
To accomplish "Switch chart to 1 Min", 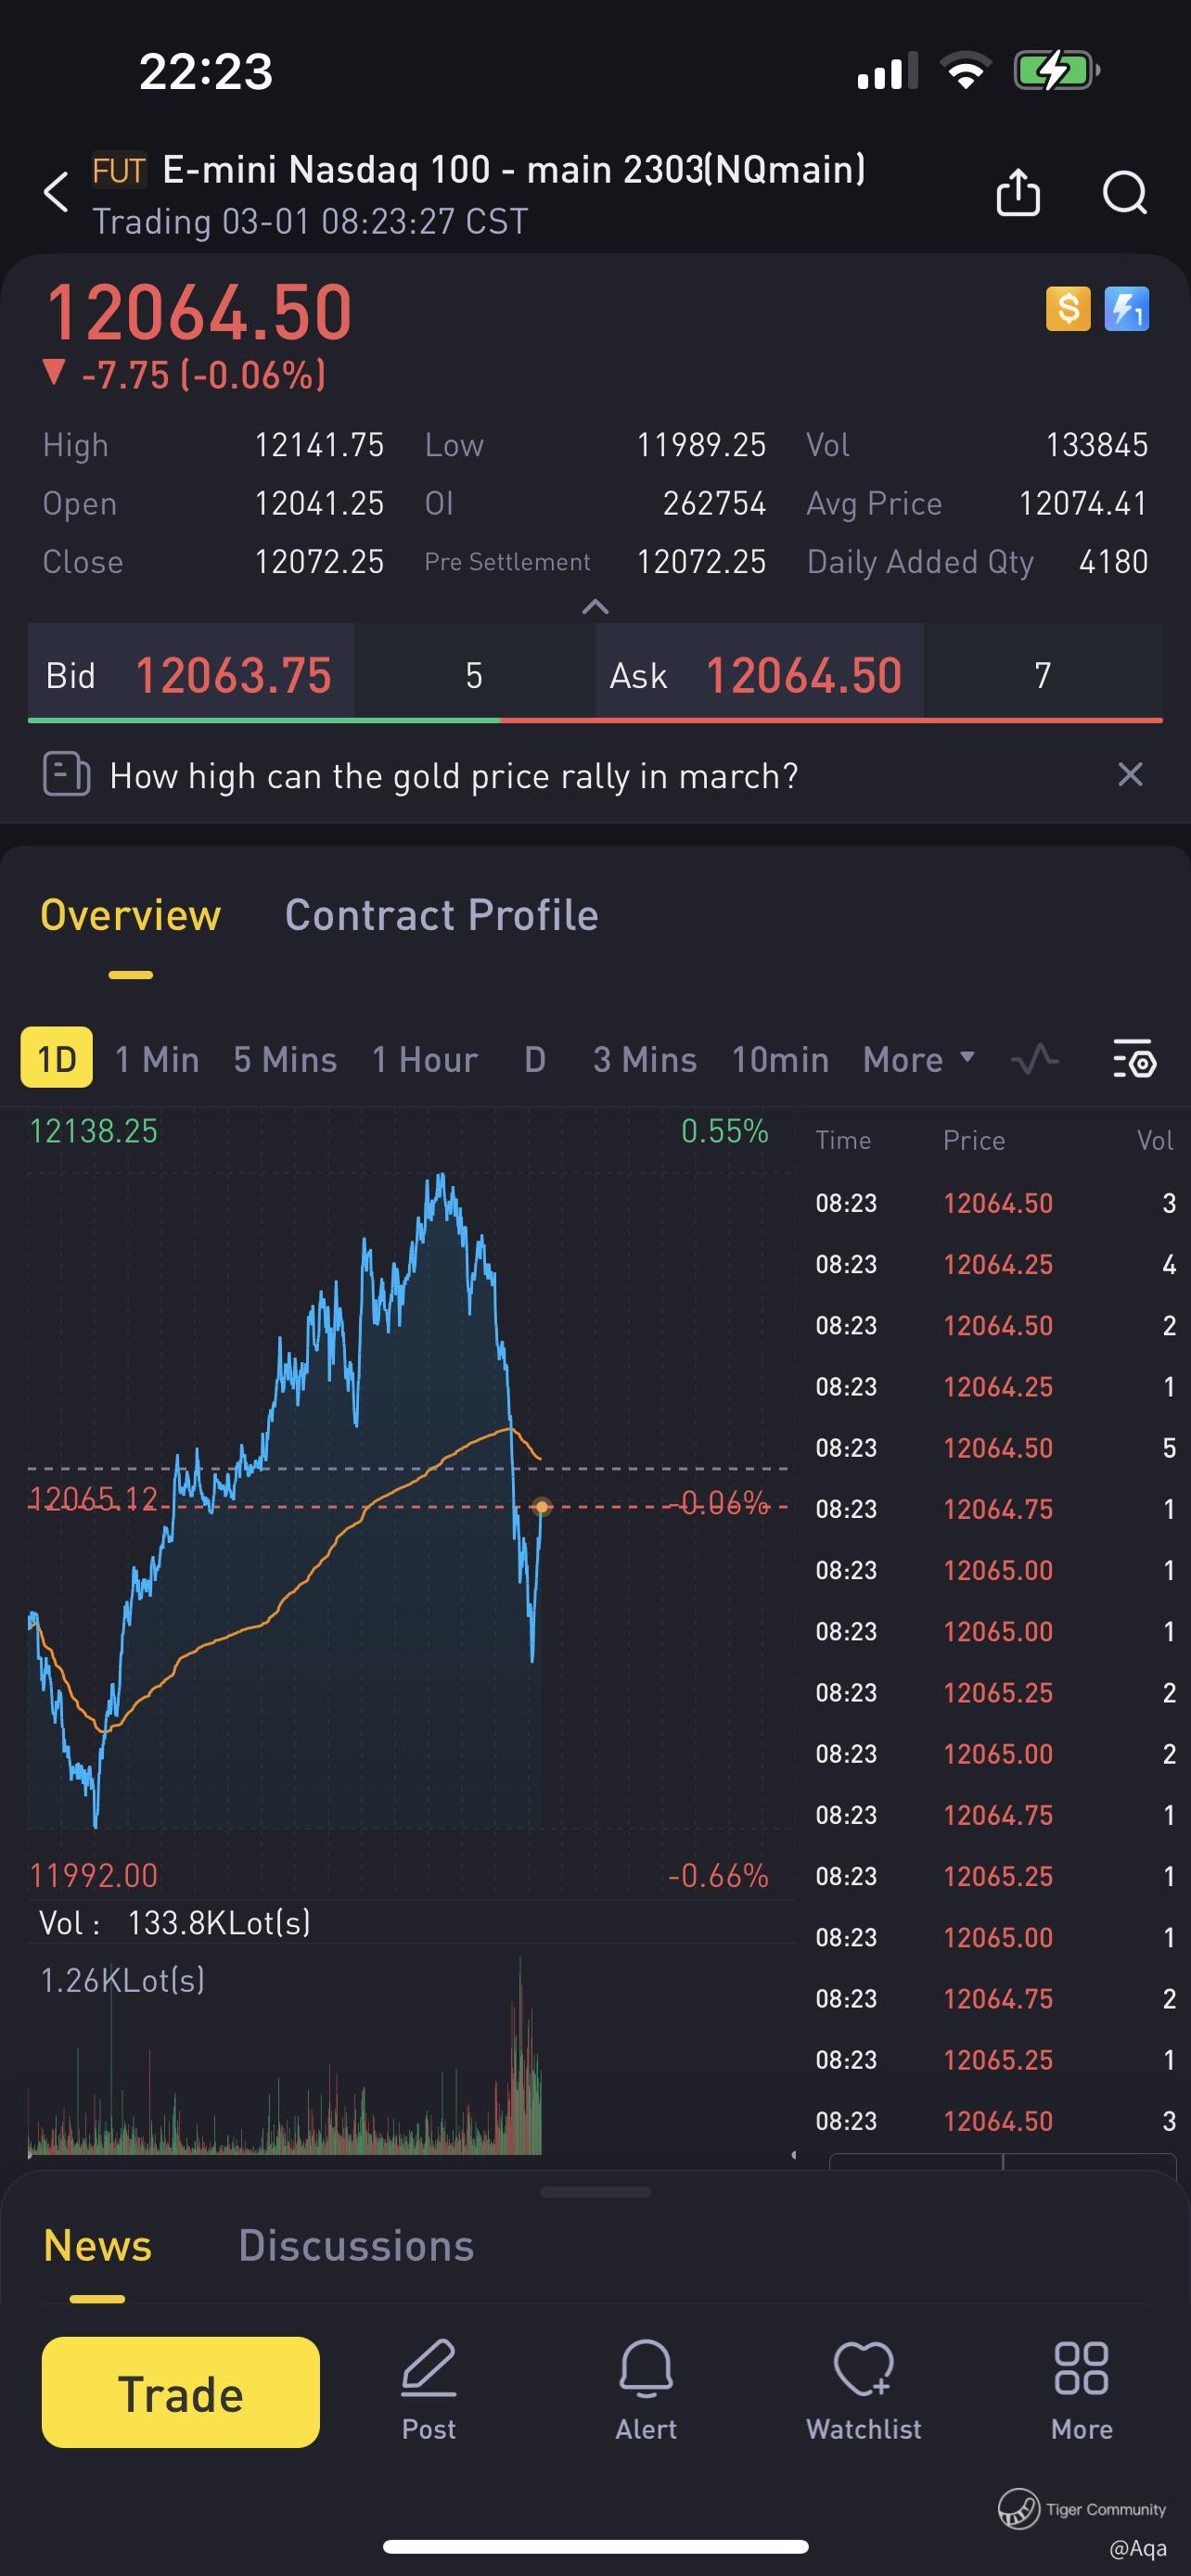I will tap(157, 1059).
